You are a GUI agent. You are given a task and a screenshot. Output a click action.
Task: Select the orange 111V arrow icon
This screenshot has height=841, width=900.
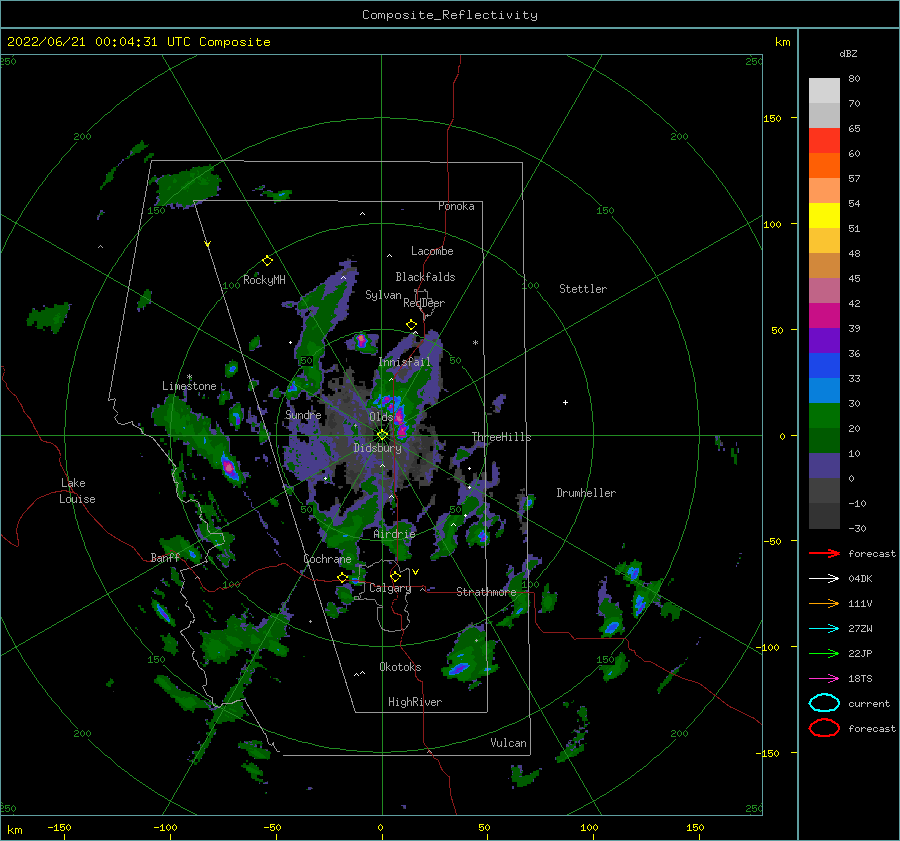pyautogui.click(x=824, y=603)
